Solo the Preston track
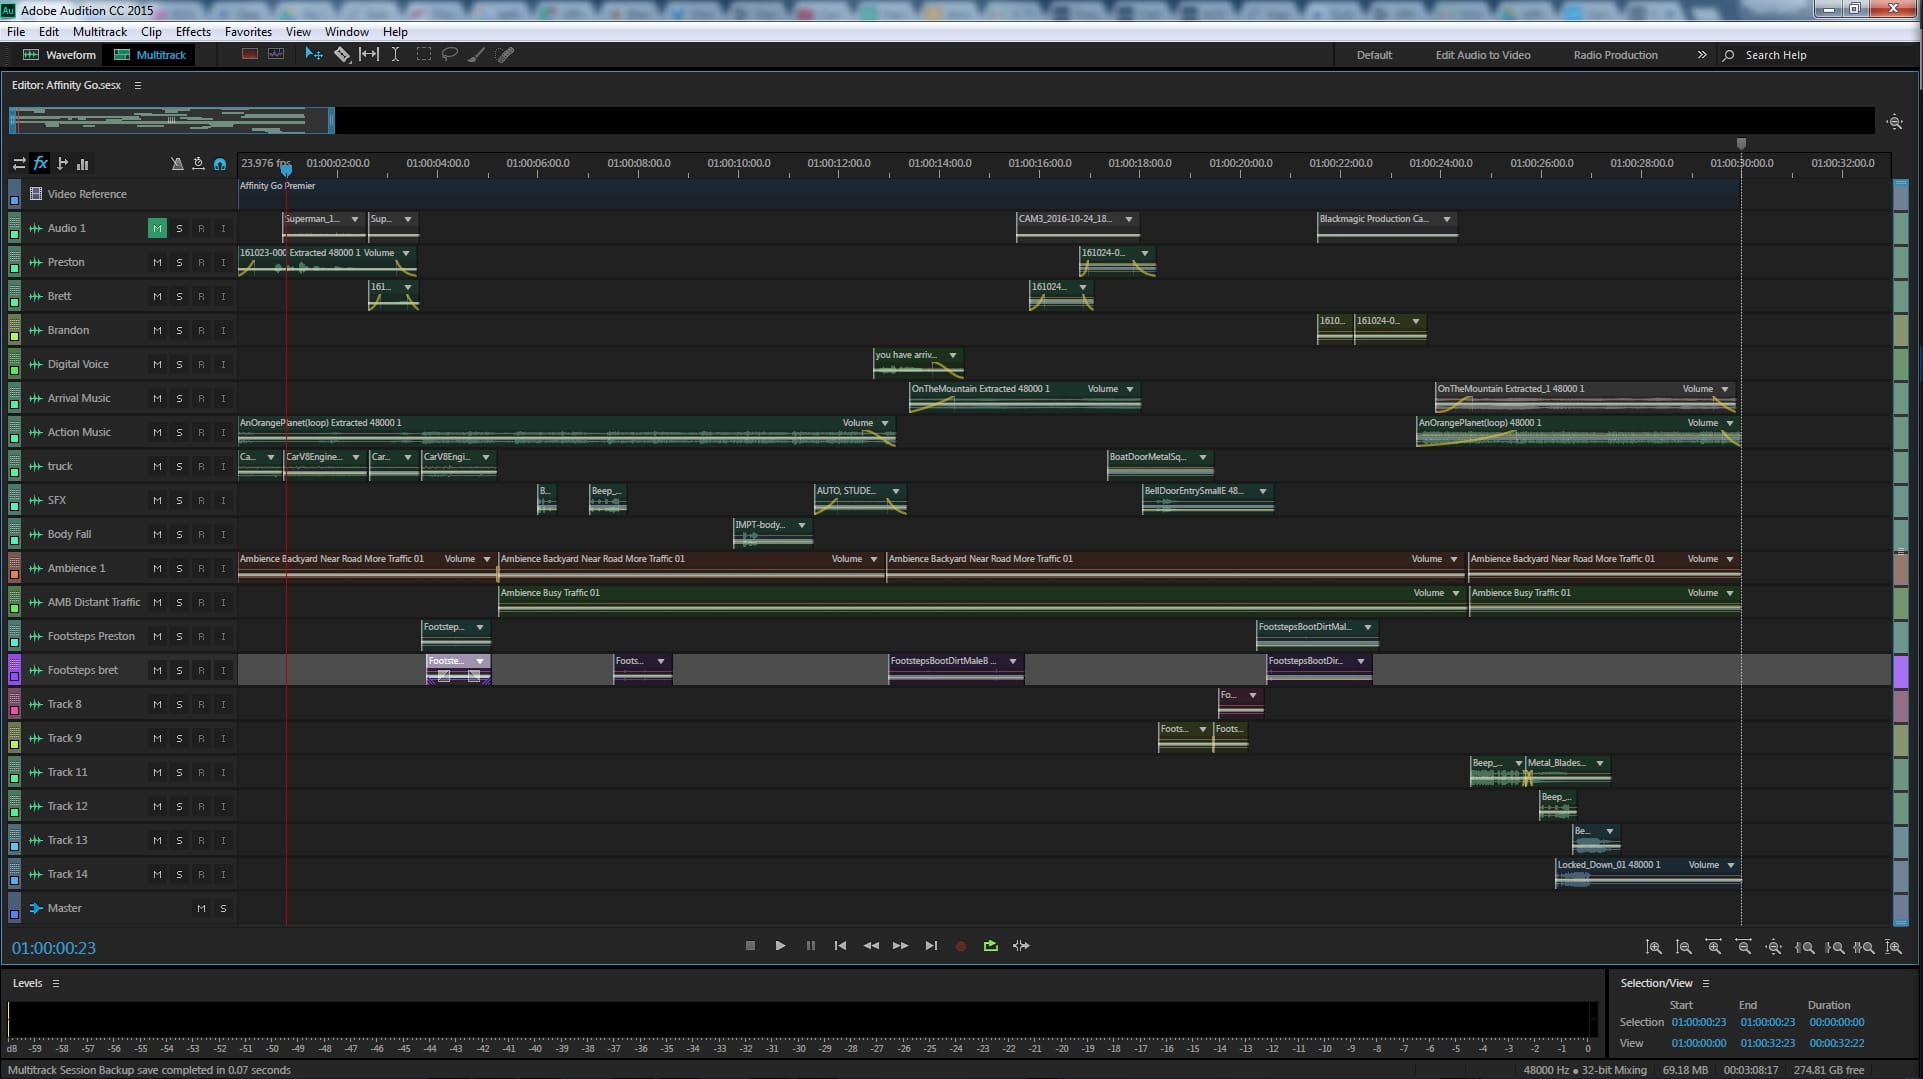This screenshot has height=1079, width=1923. tap(179, 262)
